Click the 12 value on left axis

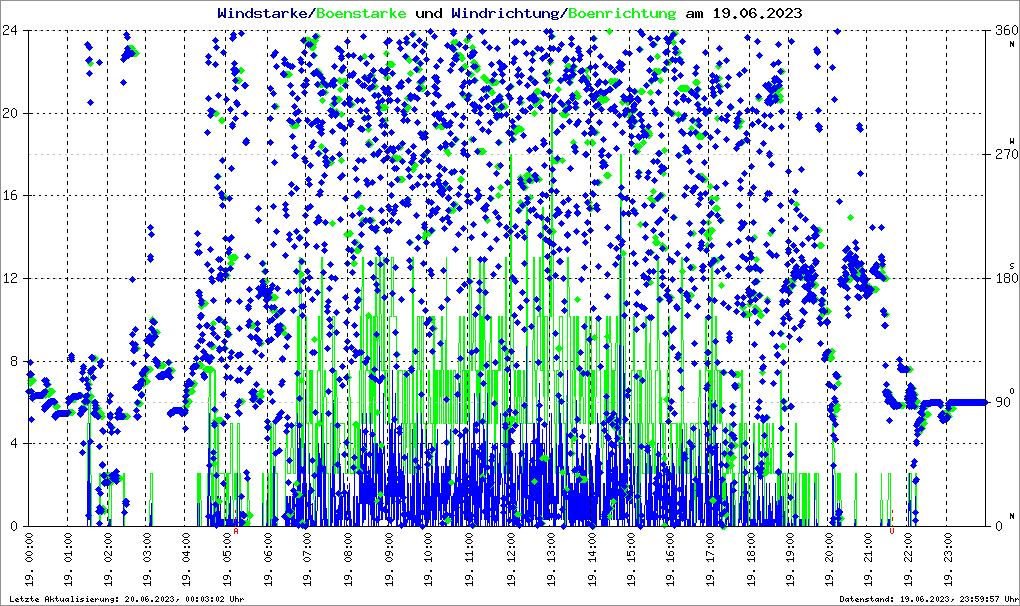9,278
